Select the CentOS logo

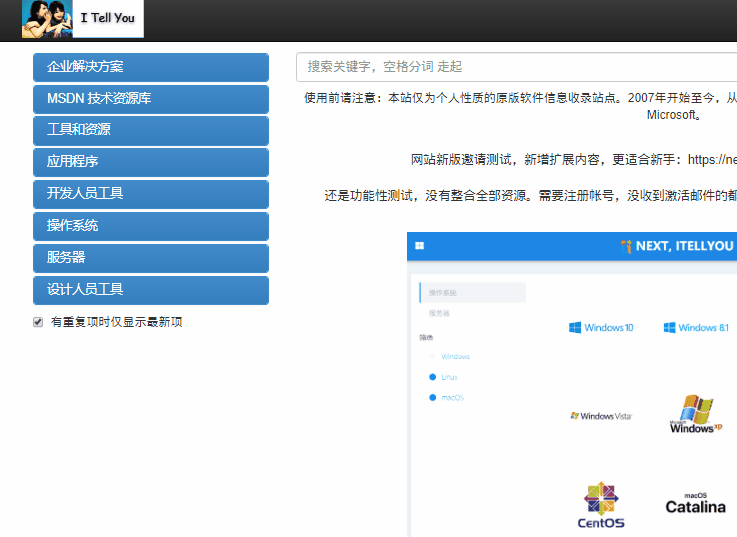(601, 505)
